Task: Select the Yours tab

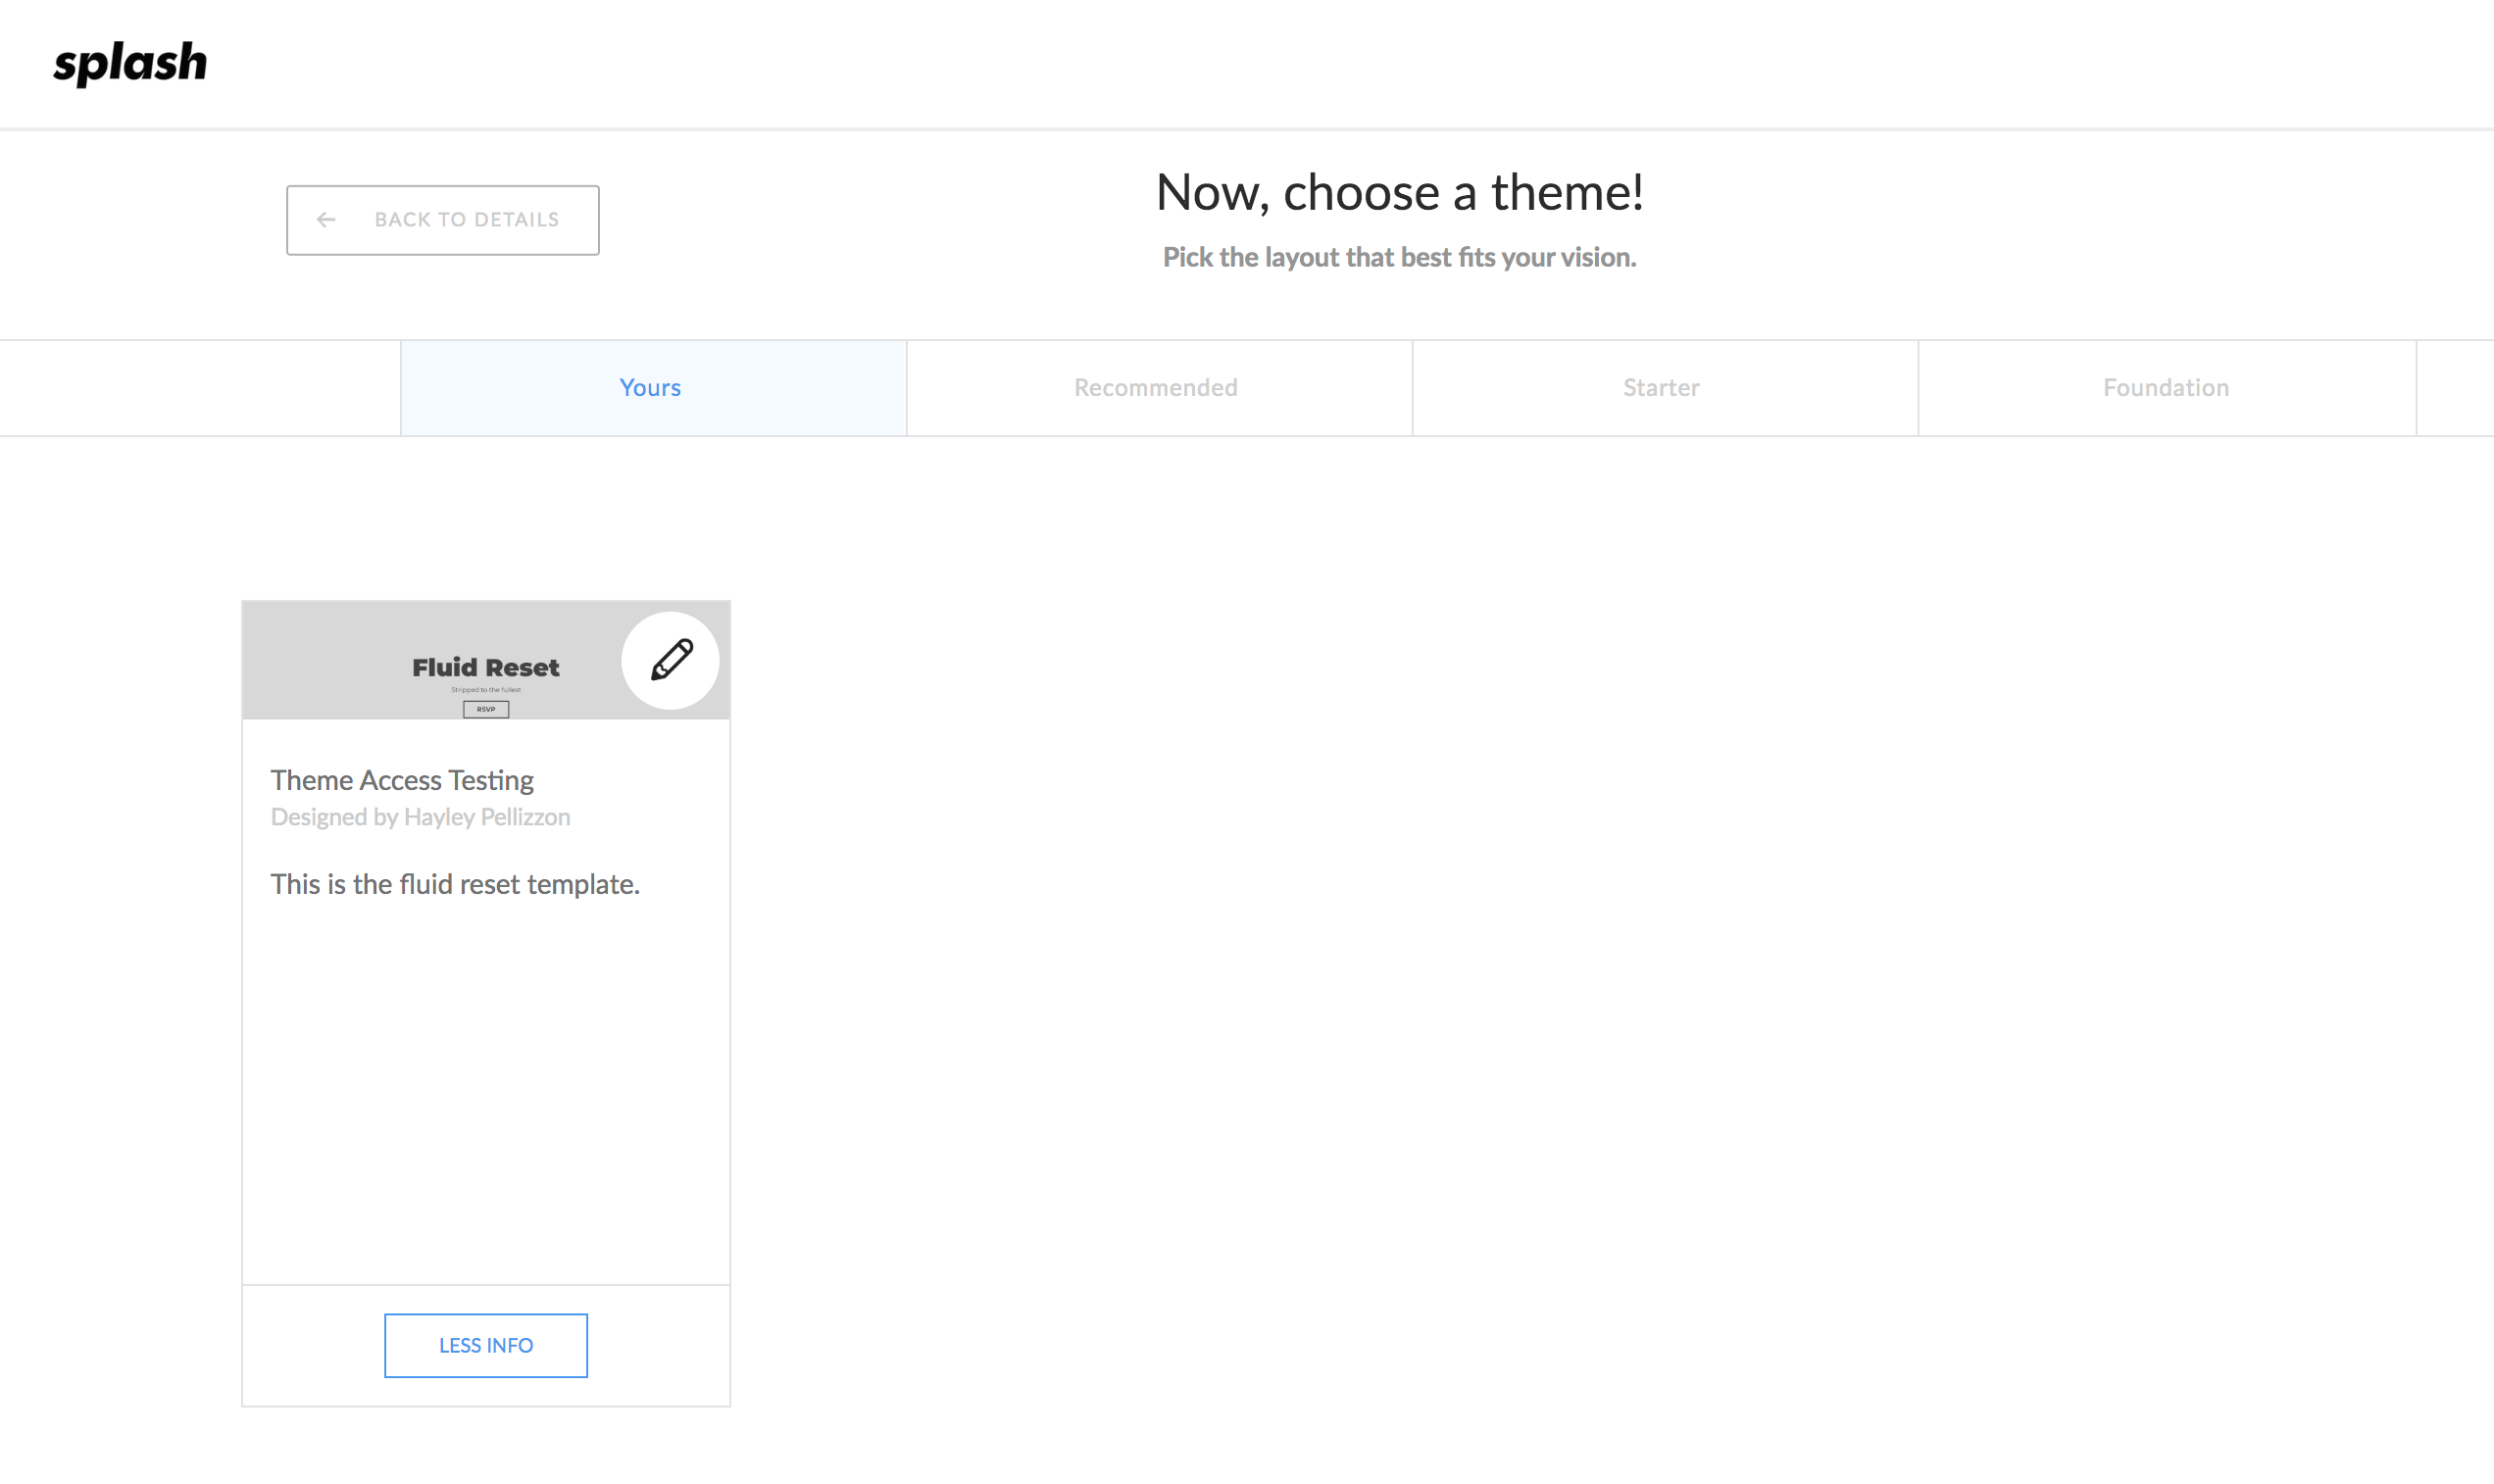Action: 653,388
